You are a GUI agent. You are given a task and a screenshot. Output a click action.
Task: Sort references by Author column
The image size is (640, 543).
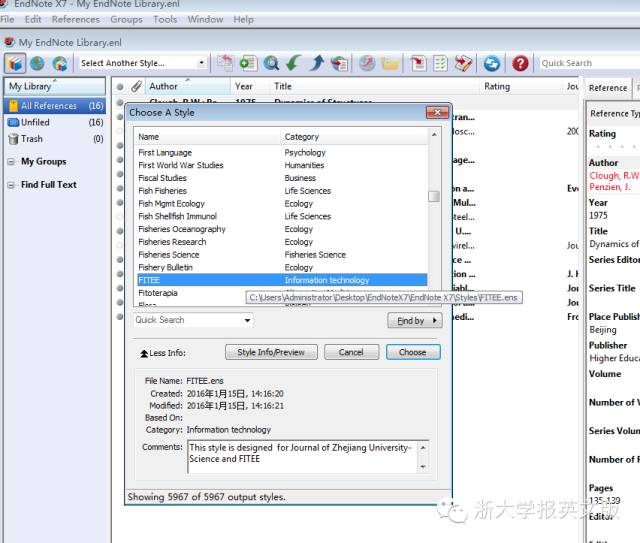(188, 86)
